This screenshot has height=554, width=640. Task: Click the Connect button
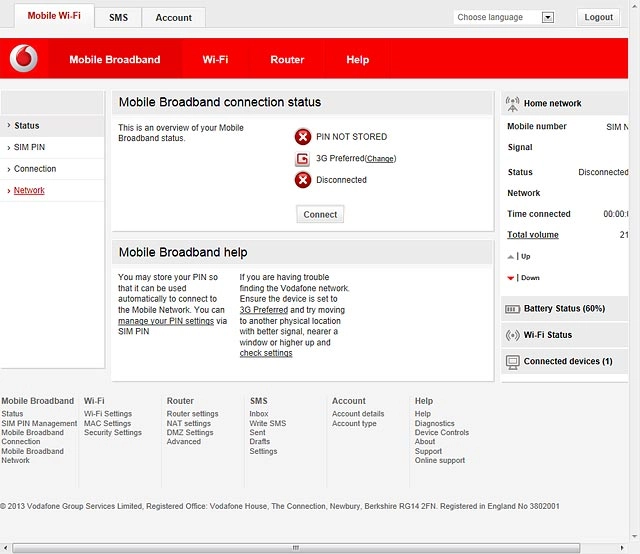tap(320, 214)
